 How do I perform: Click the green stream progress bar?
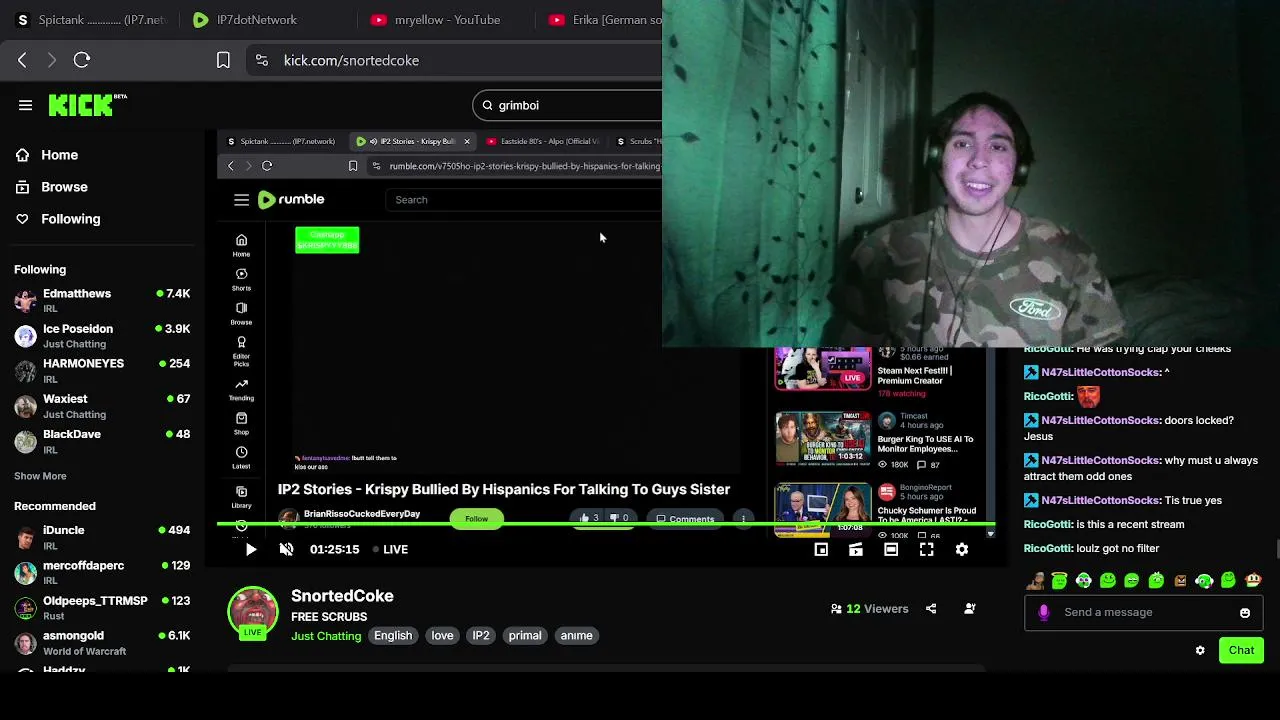(606, 524)
